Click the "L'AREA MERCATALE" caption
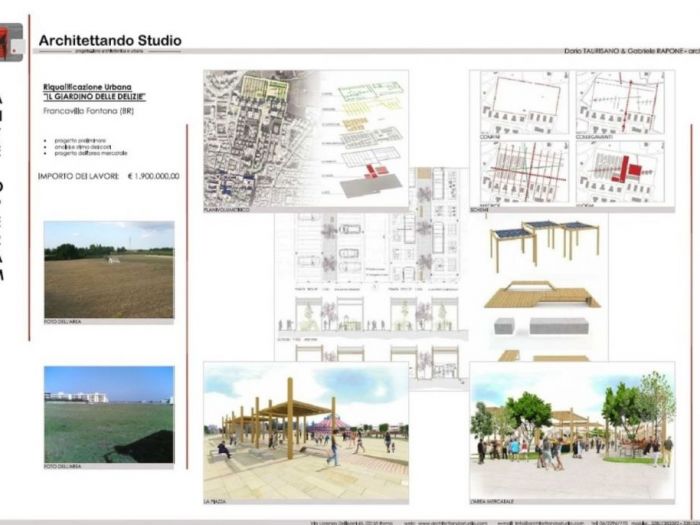The image size is (700, 525). coord(492,502)
